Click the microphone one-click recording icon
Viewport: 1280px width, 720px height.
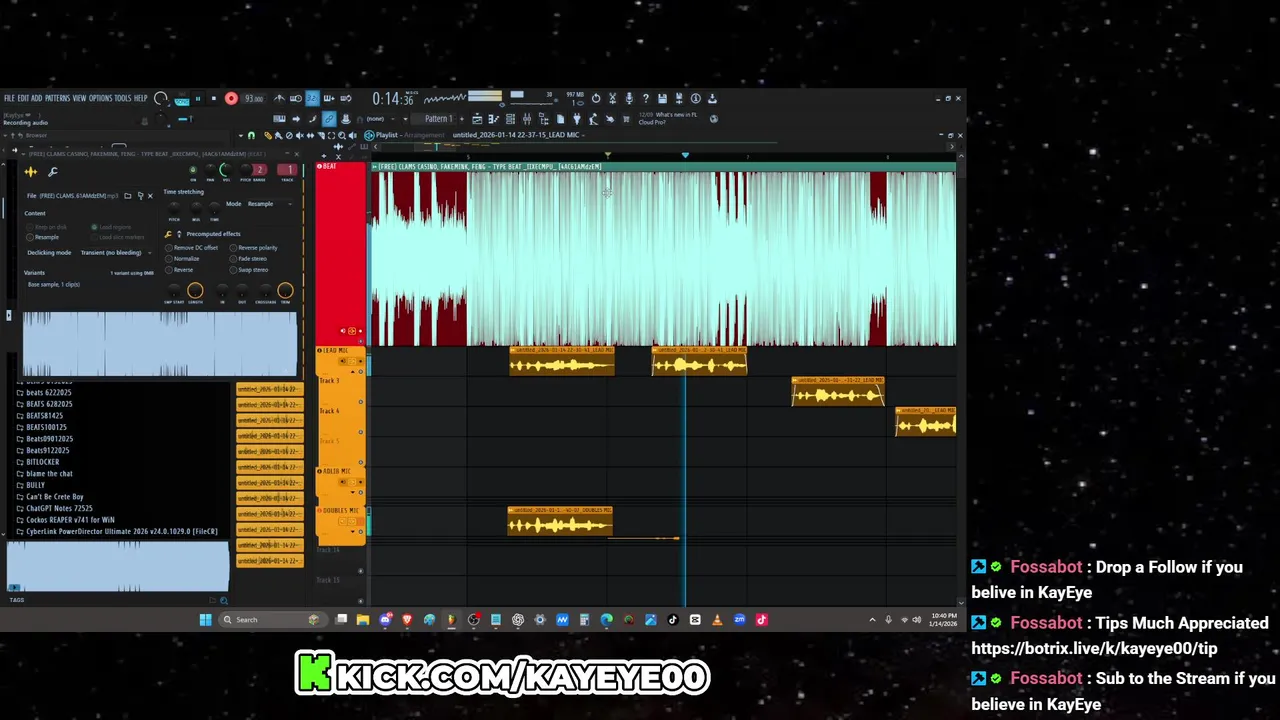(x=629, y=98)
